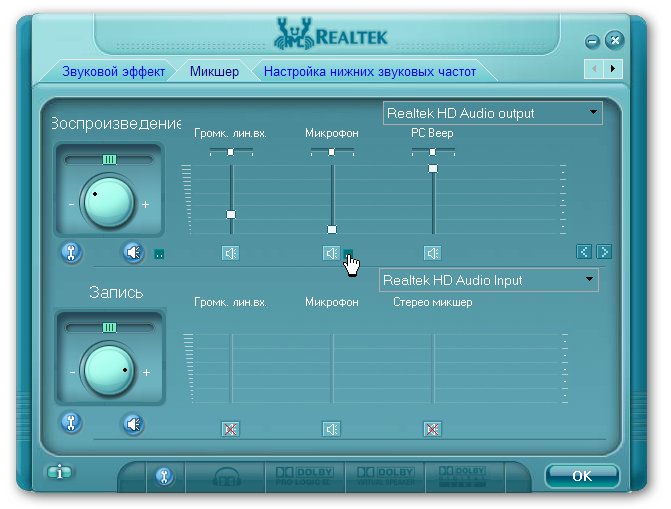Click bottom bar wrench settings icon
The image size is (671, 509).
click(x=164, y=476)
